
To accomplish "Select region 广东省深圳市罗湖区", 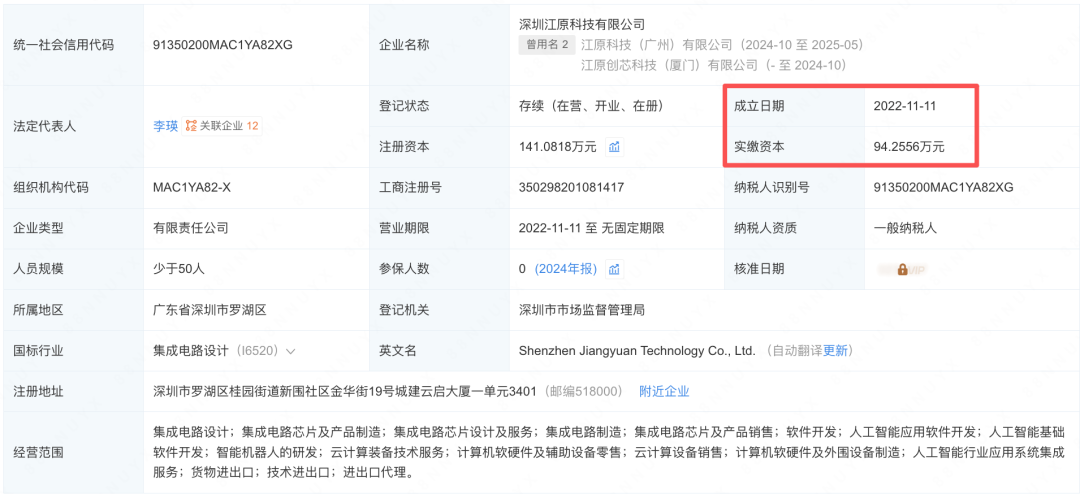I will [x=209, y=310].
